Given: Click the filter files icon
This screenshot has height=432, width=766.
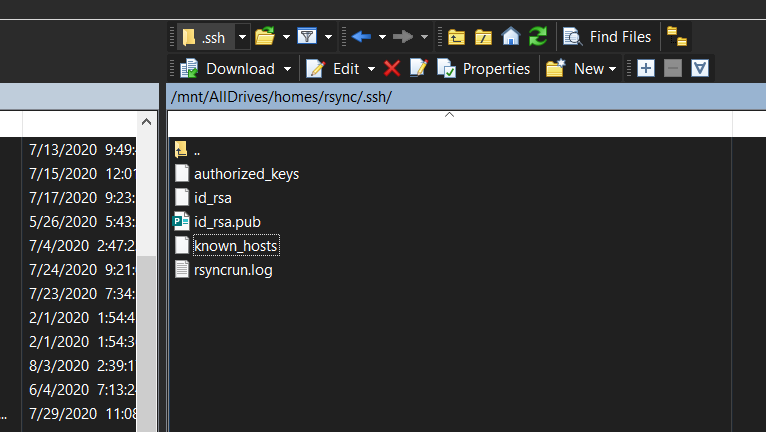Looking at the screenshot, I should tap(307, 37).
